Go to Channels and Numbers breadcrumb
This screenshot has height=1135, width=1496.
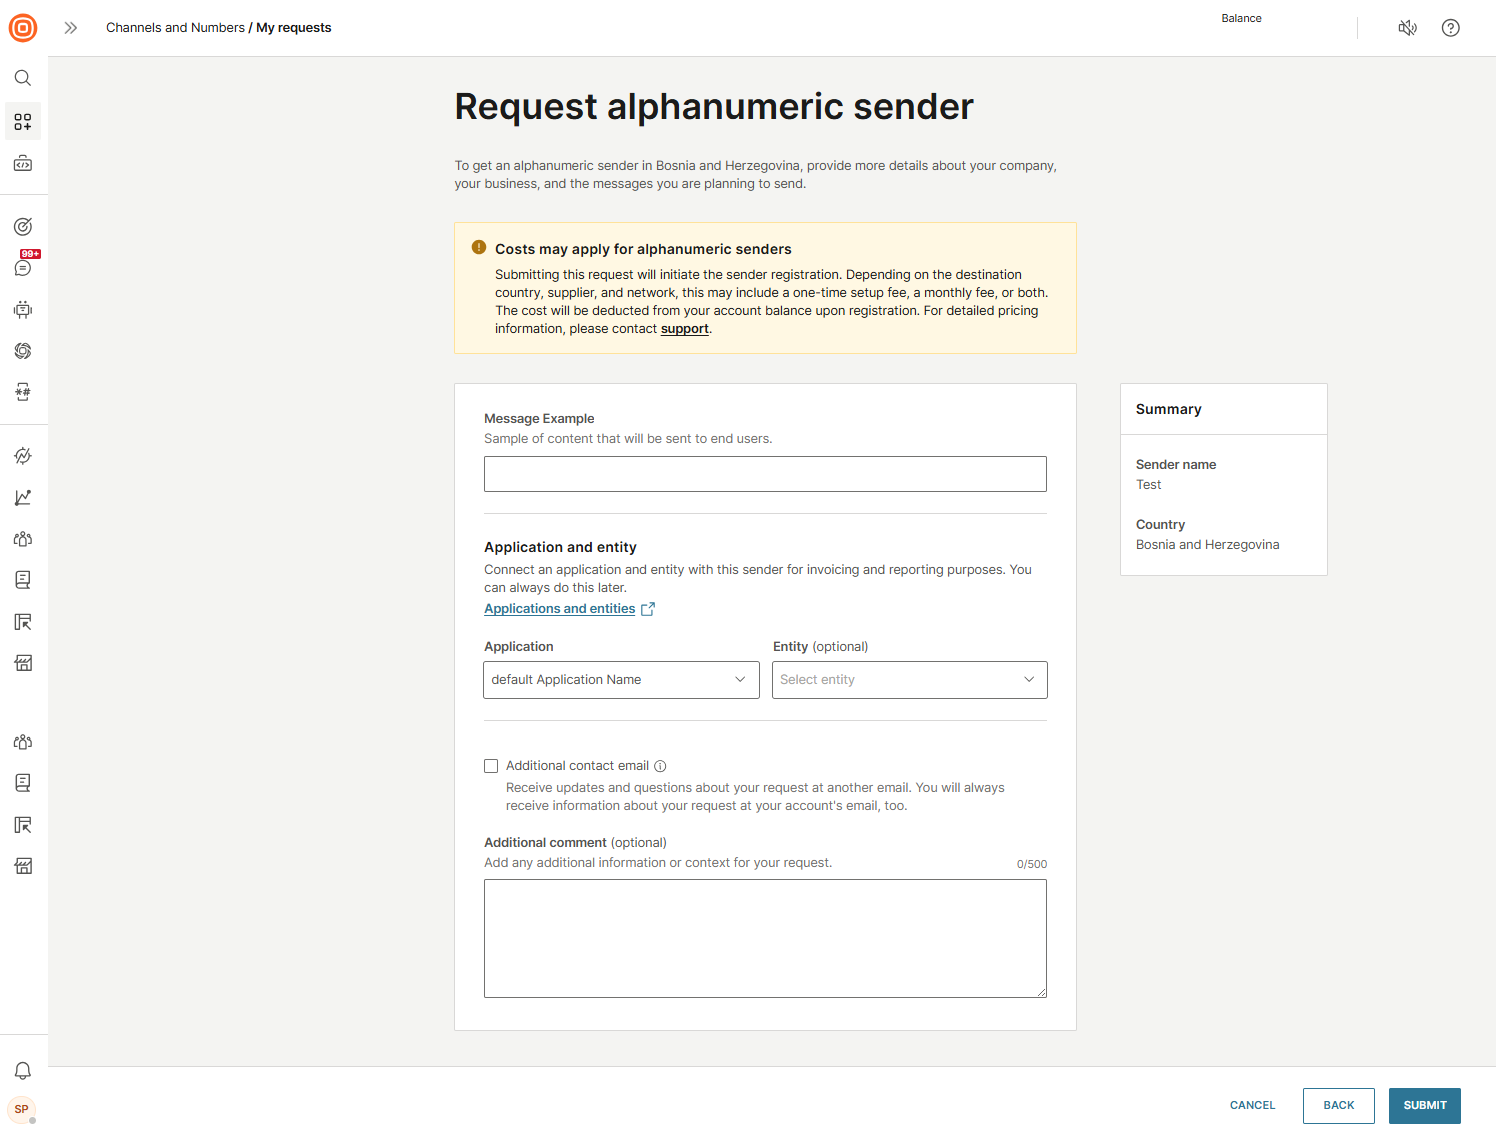(x=175, y=28)
